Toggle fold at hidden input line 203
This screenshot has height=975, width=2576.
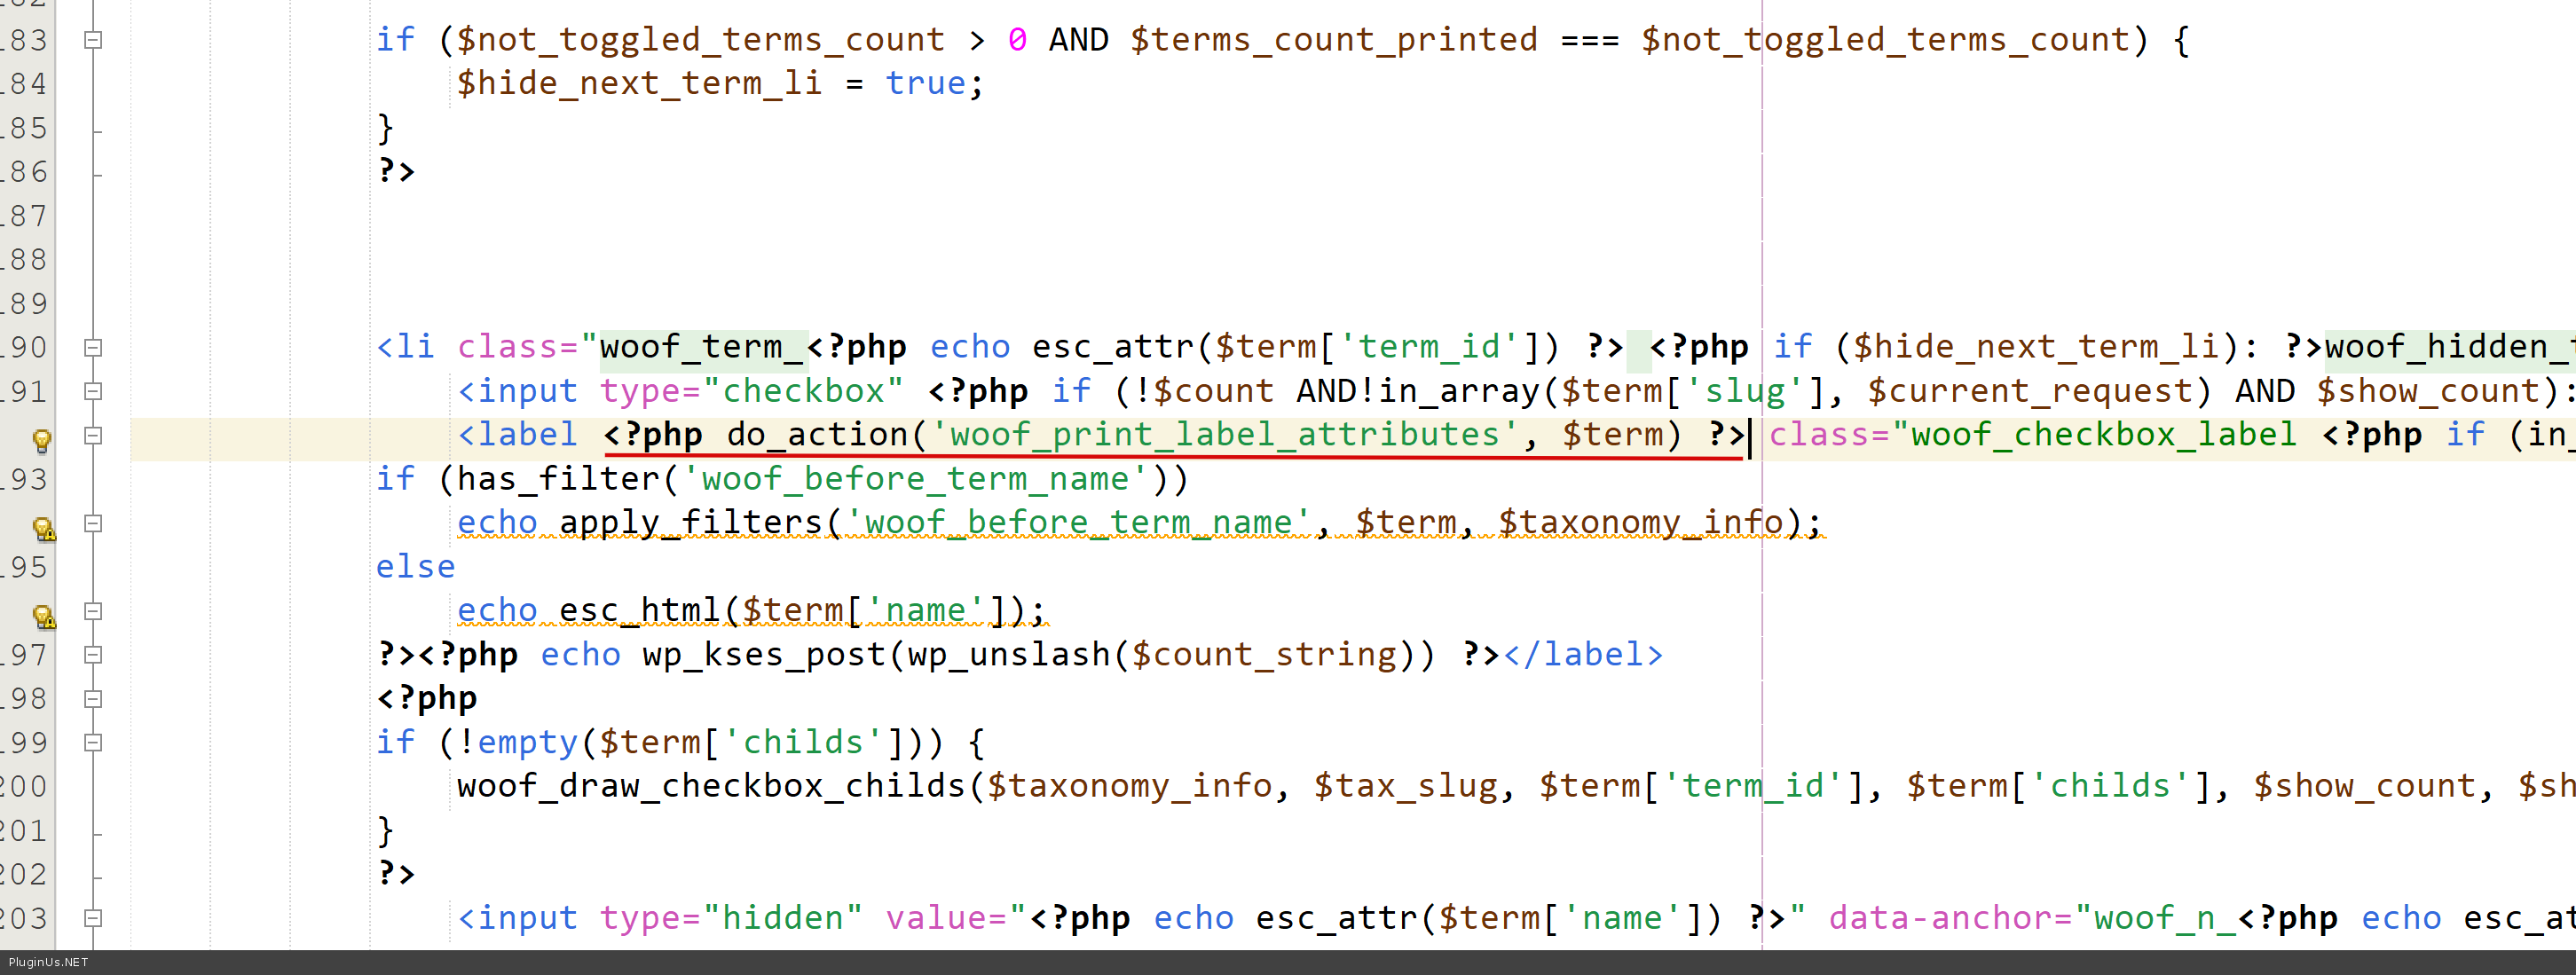pos(93,918)
